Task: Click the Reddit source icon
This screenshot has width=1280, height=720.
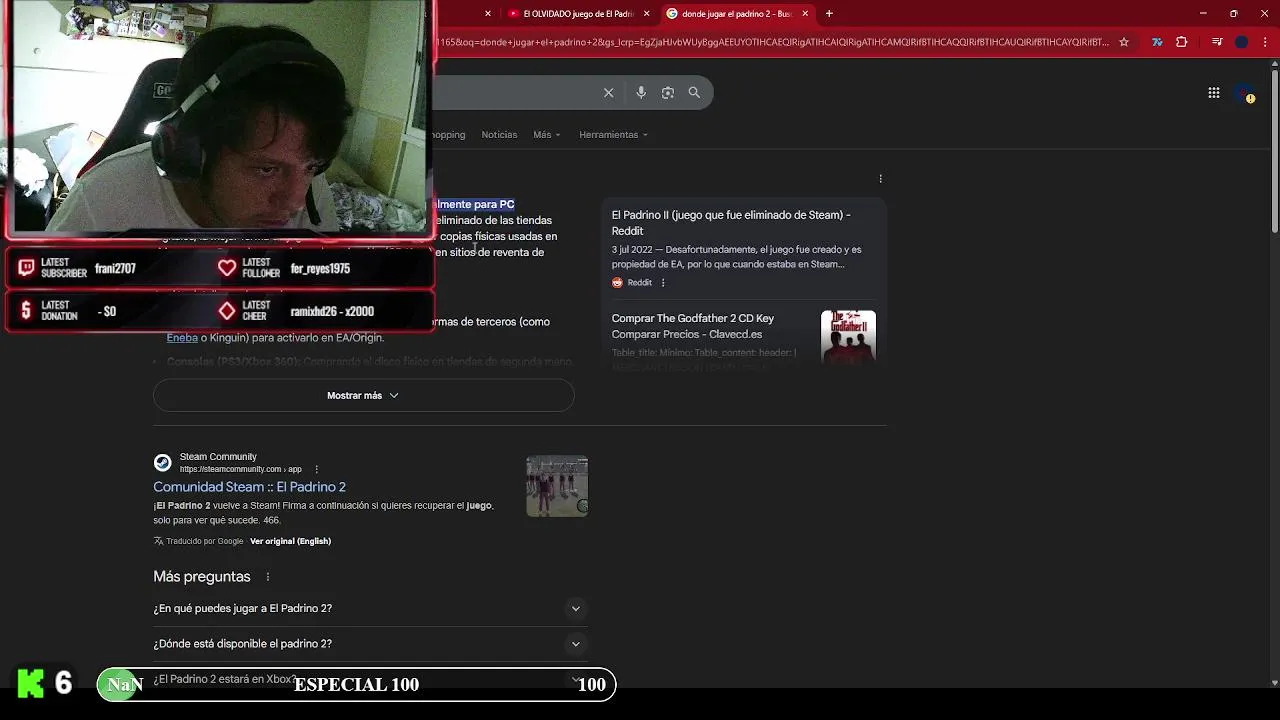Action: pos(617,283)
